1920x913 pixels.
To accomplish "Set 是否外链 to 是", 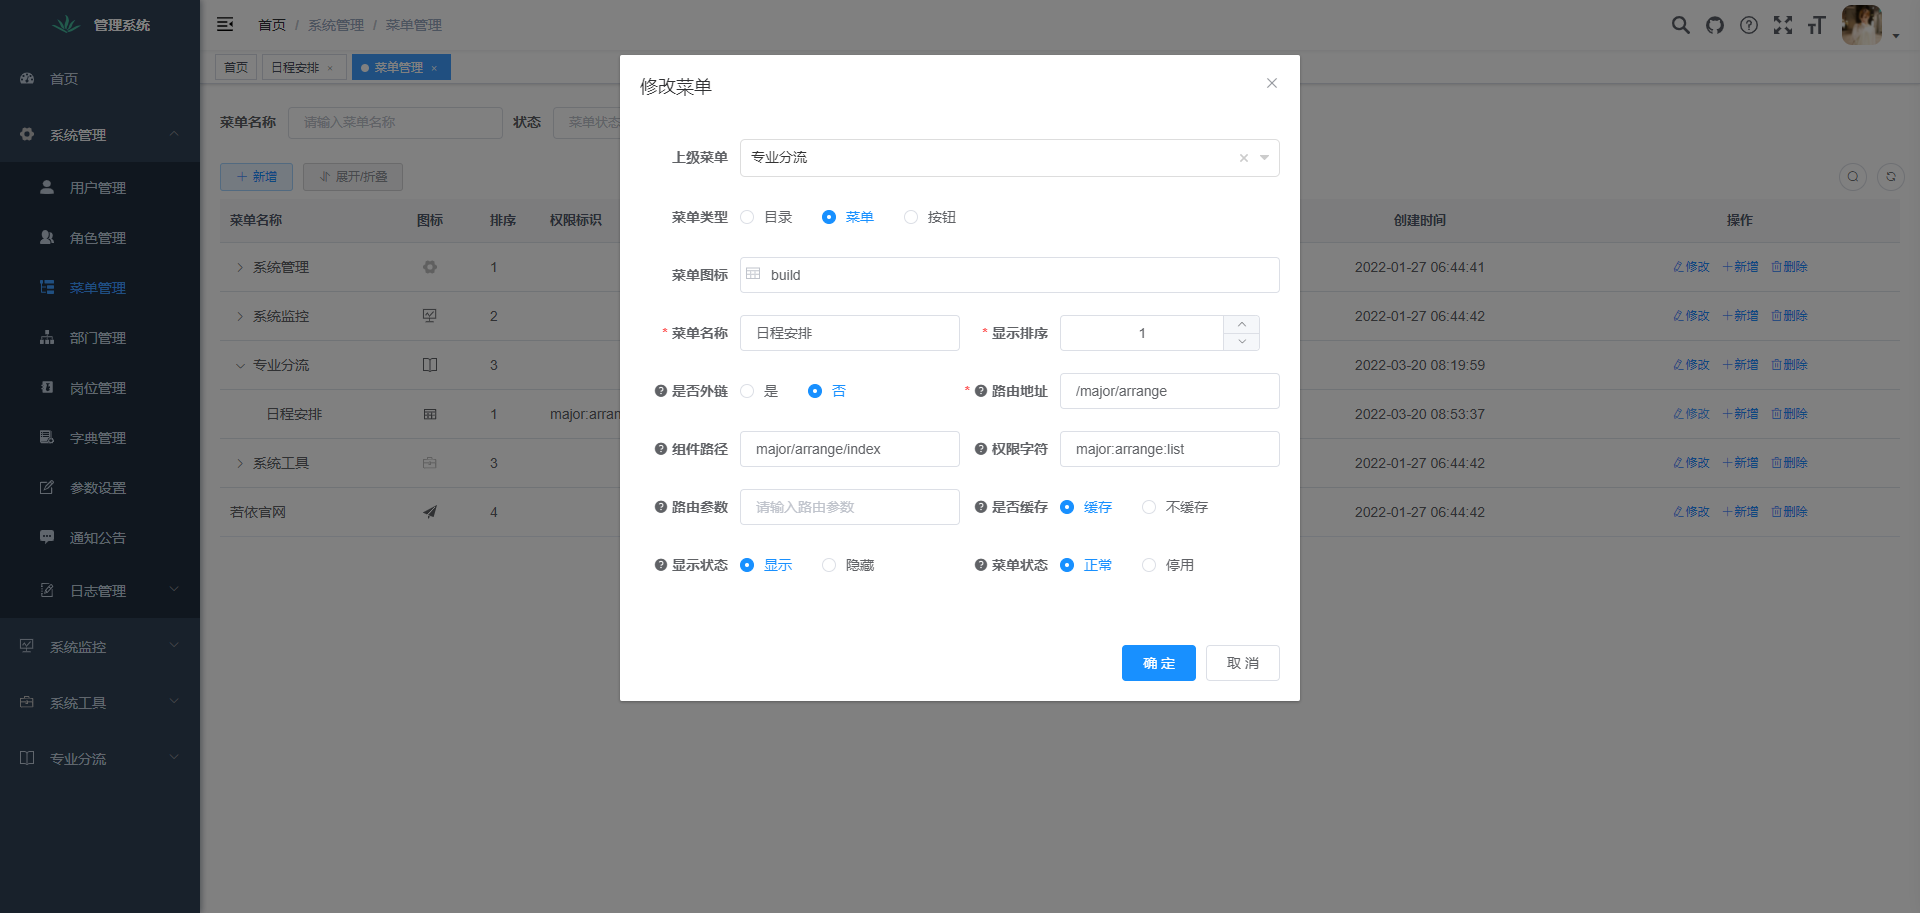I will coord(759,391).
